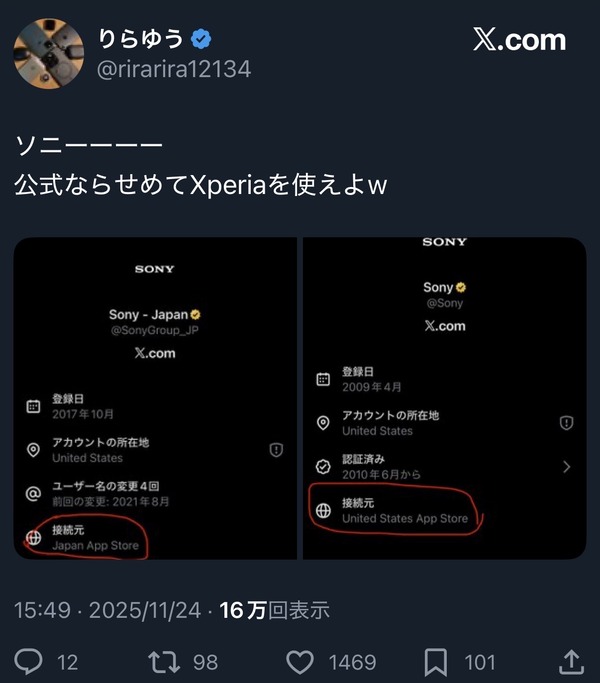Click the X.com logo at top right
600x683 pixels.
click(x=519, y=40)
